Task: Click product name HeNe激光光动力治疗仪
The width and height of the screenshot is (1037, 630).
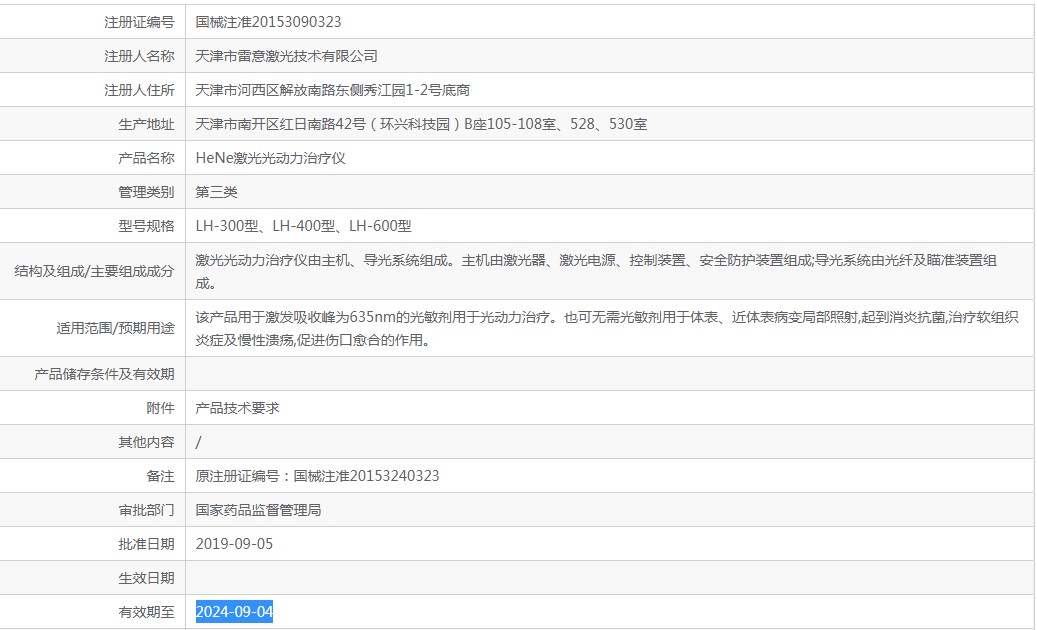Action: tap(270, 158)
